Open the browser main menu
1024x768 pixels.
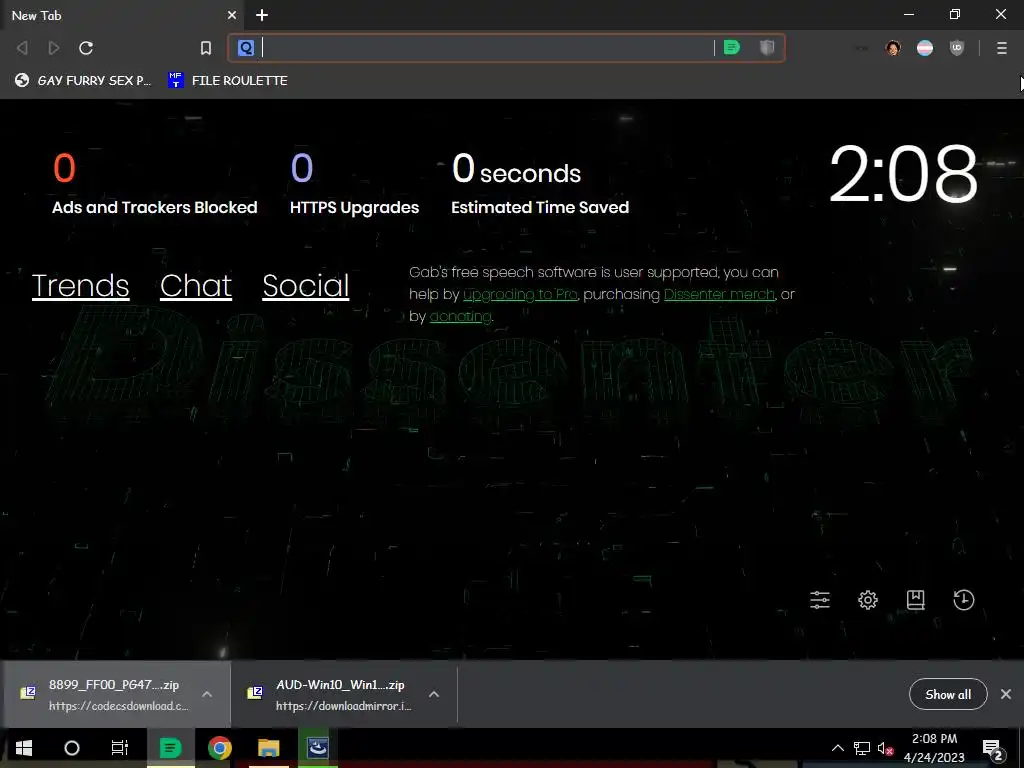click(x=1002, y=48)
